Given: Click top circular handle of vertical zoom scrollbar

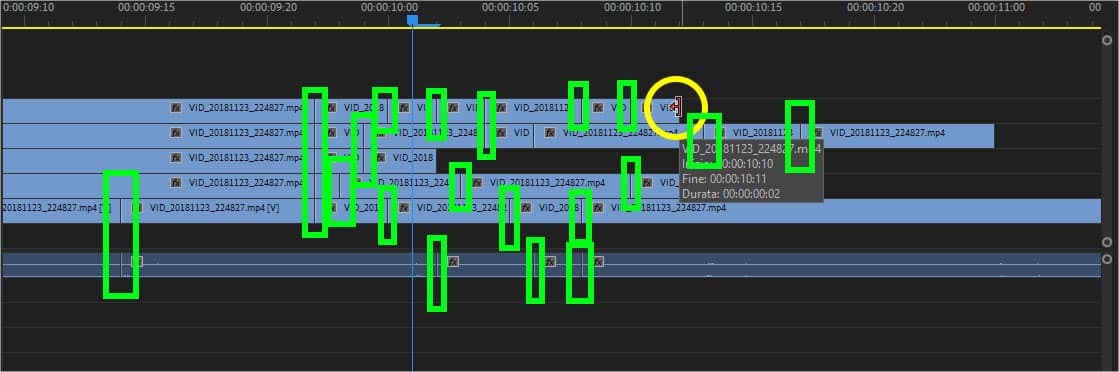Looking at the screenshot, I should click(1107, 41).
